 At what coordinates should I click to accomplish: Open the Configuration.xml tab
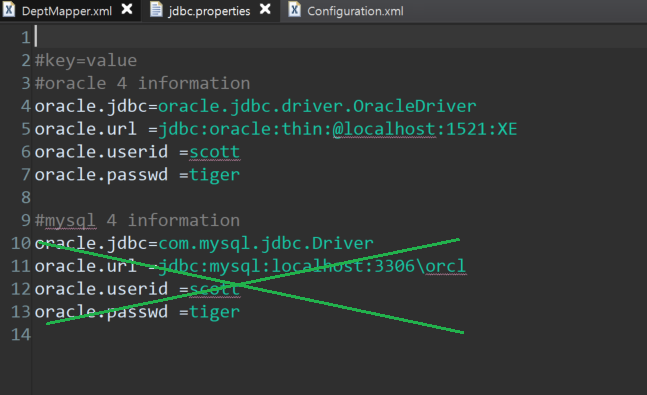point(355,11)
